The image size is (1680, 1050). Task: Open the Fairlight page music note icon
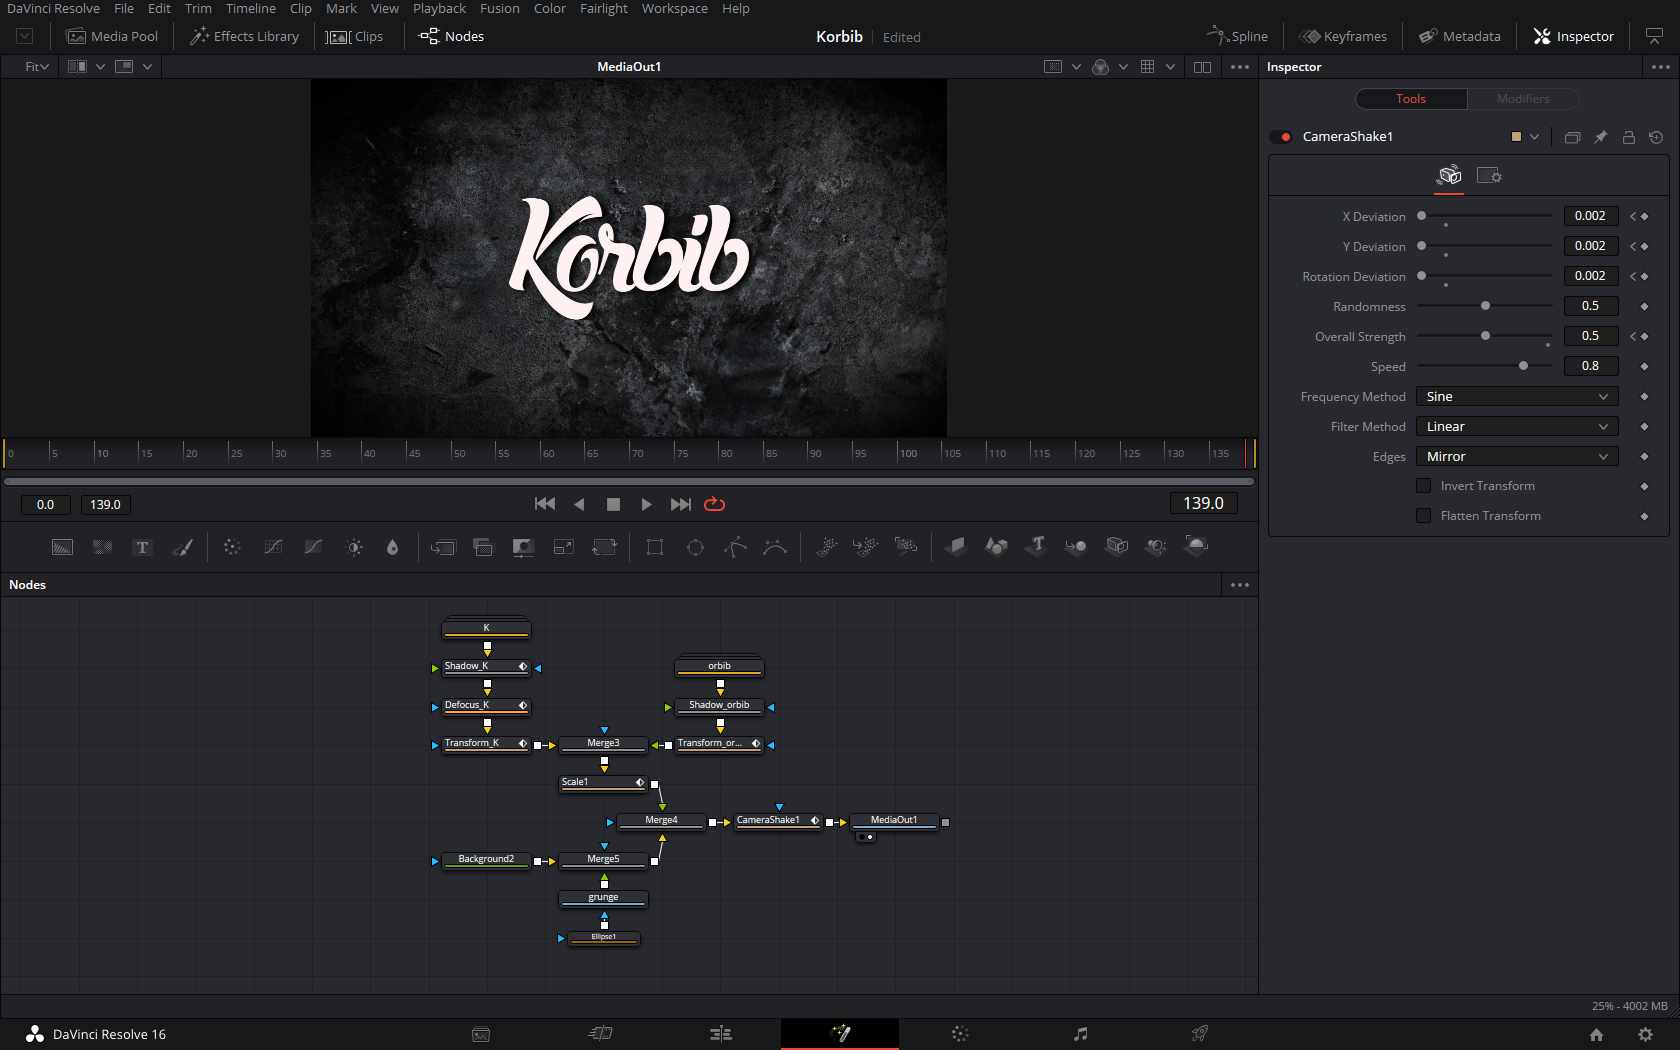1080,1034
